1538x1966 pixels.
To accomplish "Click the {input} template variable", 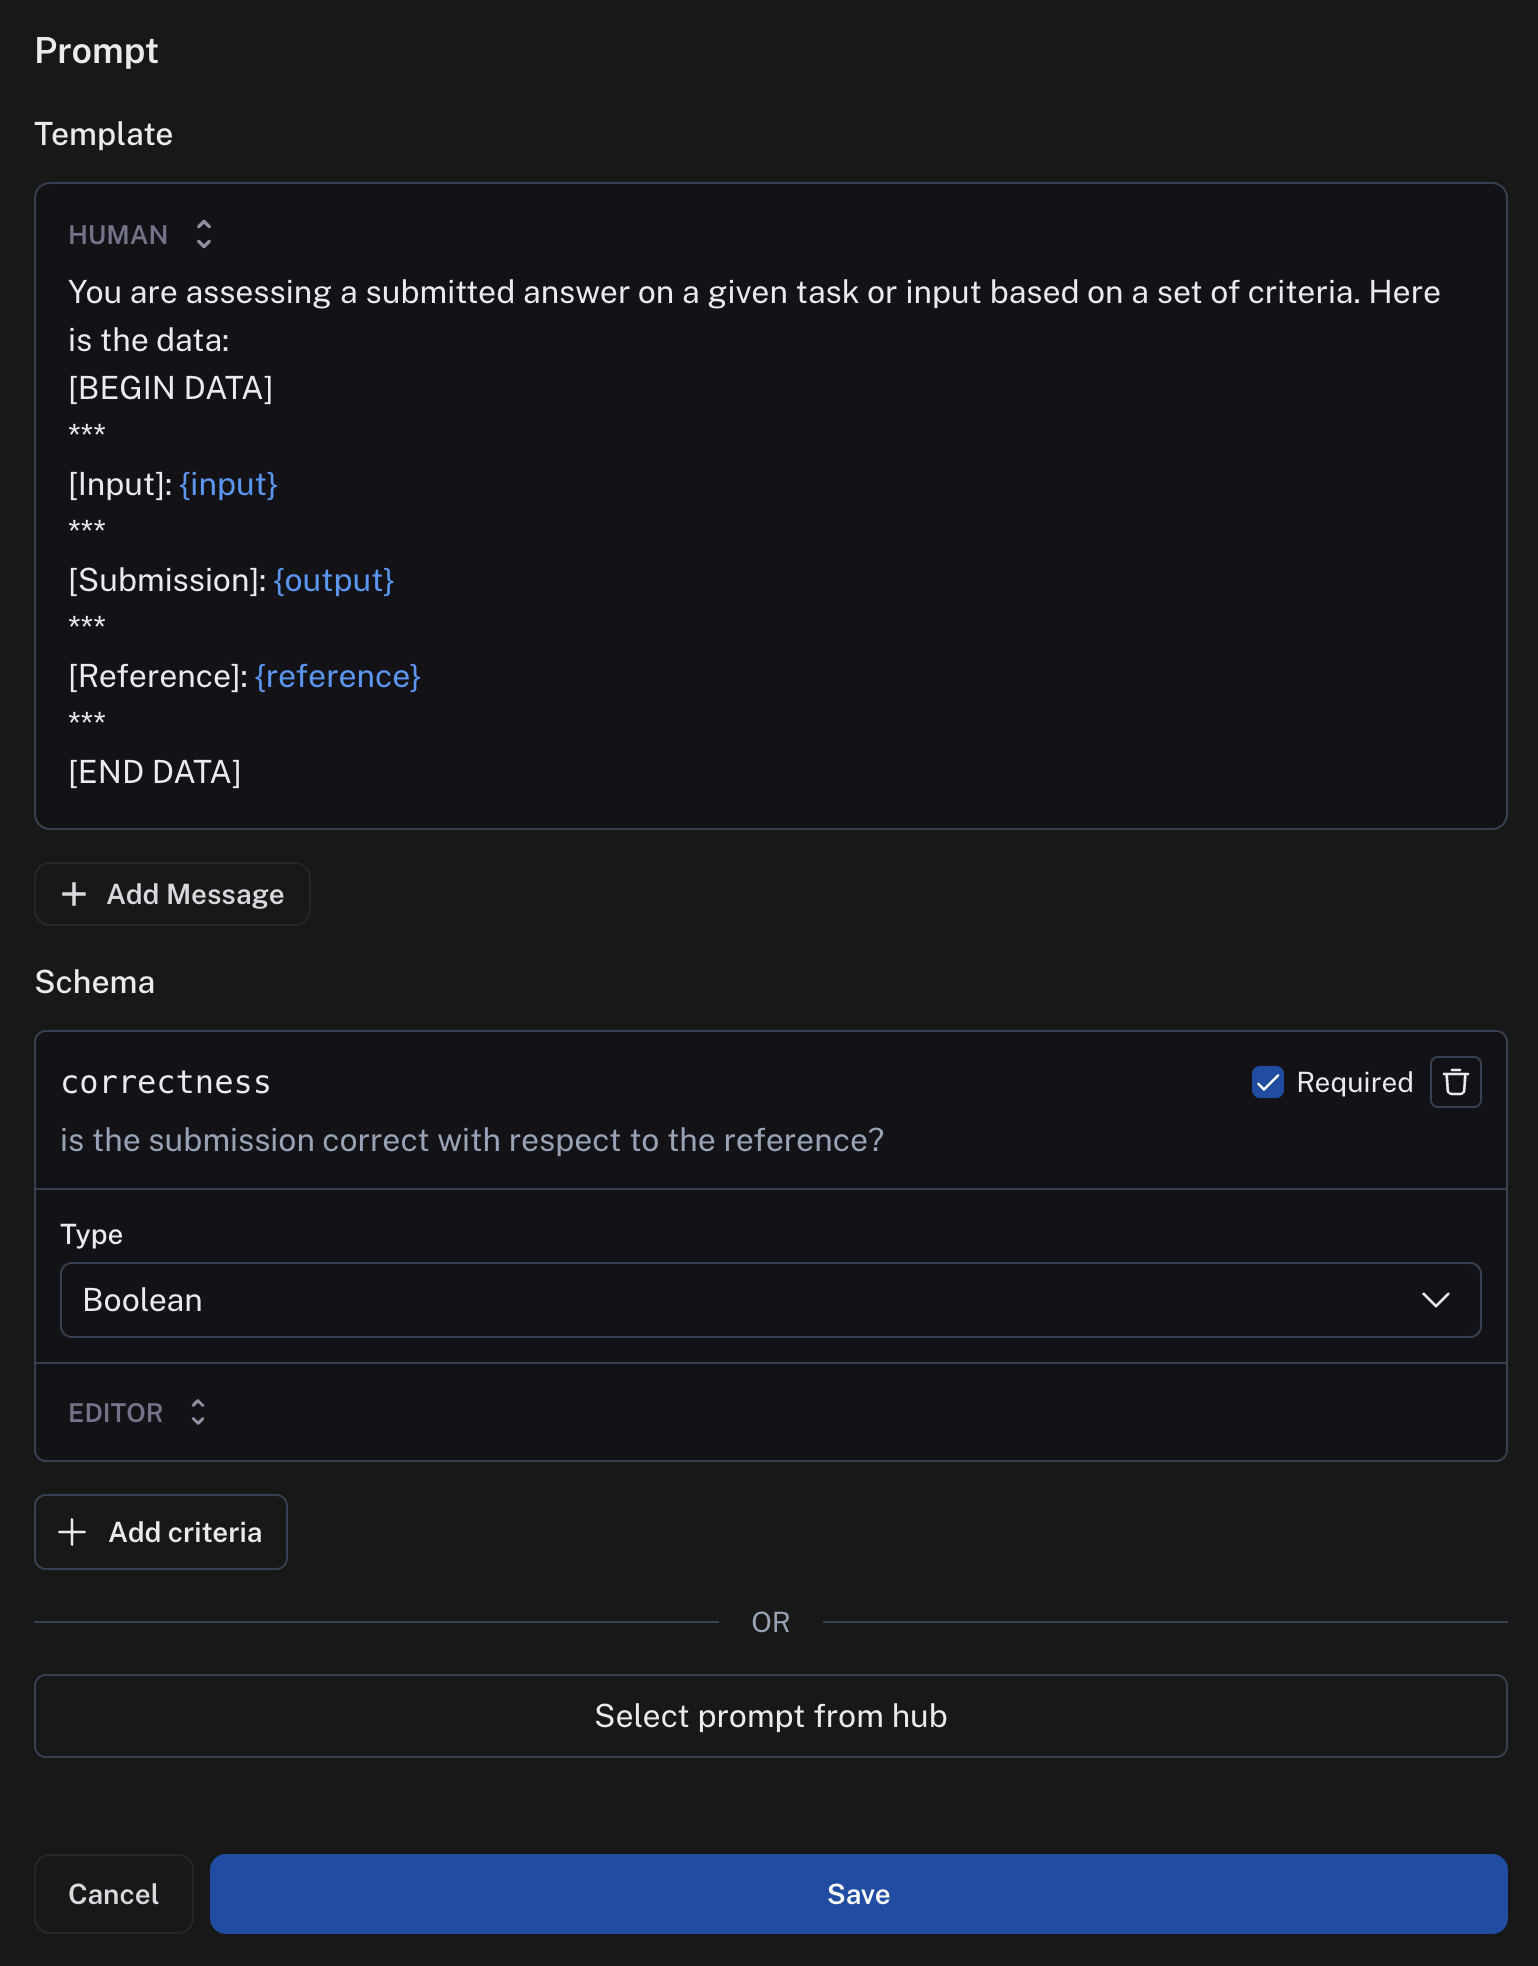I will click(228, 484).
